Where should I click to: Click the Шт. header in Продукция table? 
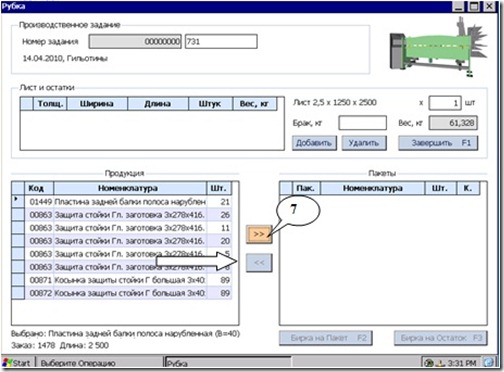[219, 188]
